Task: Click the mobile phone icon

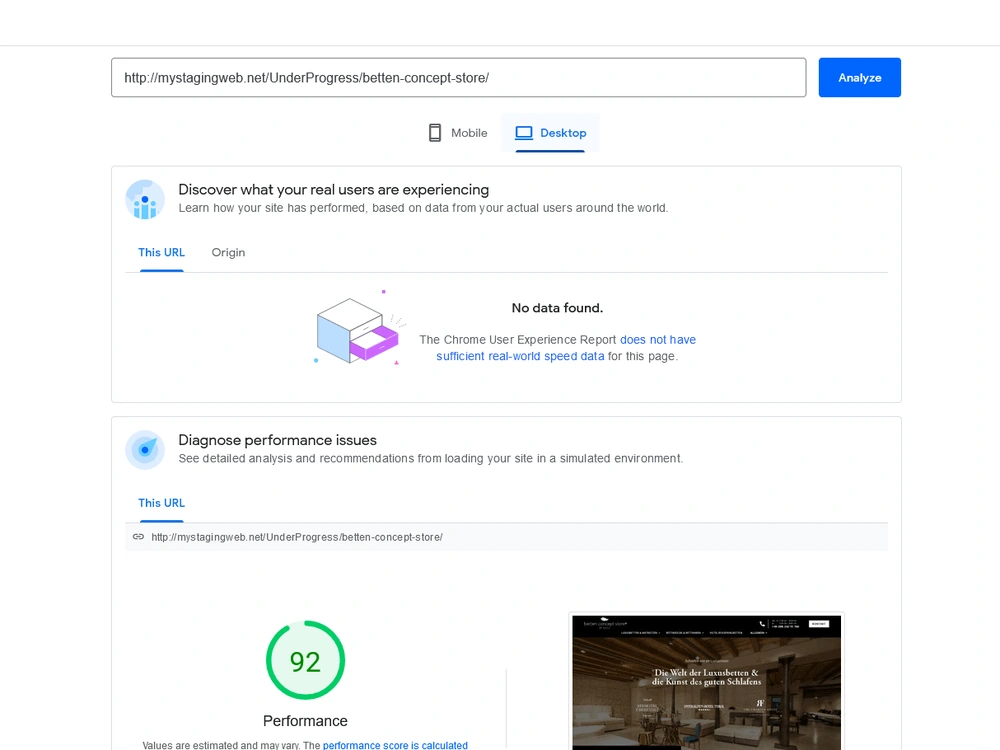Action: [x=435, y=133]
